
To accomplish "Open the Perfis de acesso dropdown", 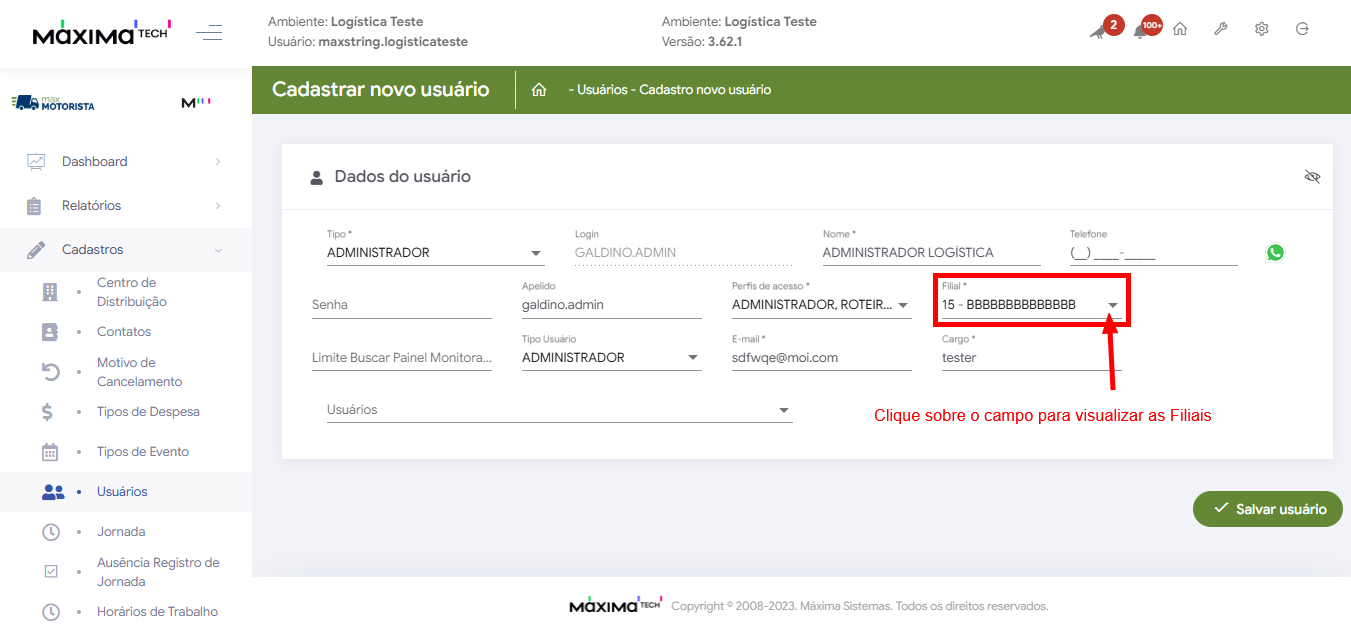I will coord(822,305).
